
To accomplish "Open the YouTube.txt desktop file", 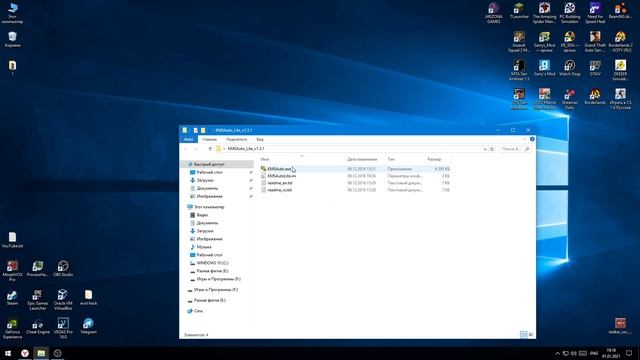I will 12,240.
